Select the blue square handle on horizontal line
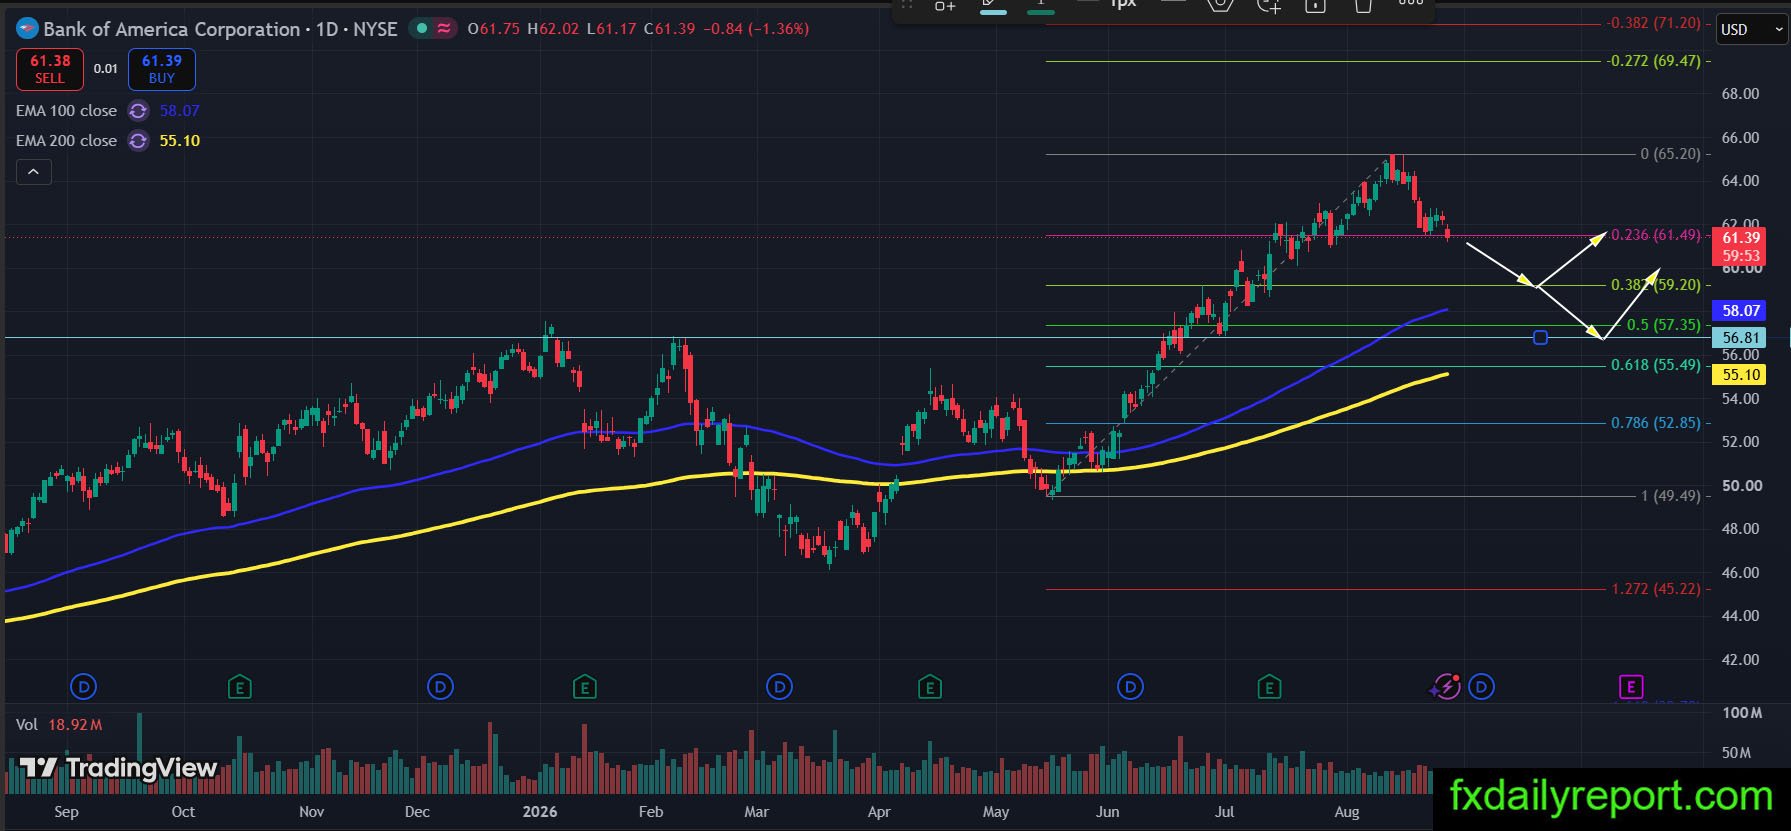Screen dimensions: 1791x831 tap(1540, 338)
